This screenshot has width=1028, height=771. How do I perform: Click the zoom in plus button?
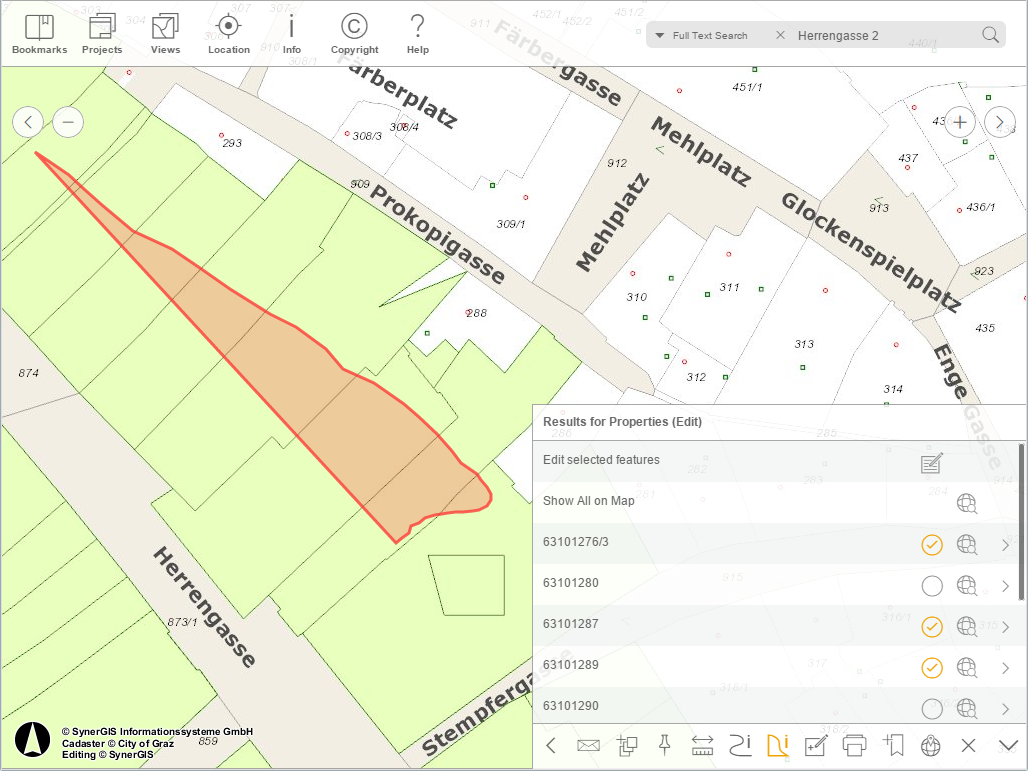click(x=960, y=122)
